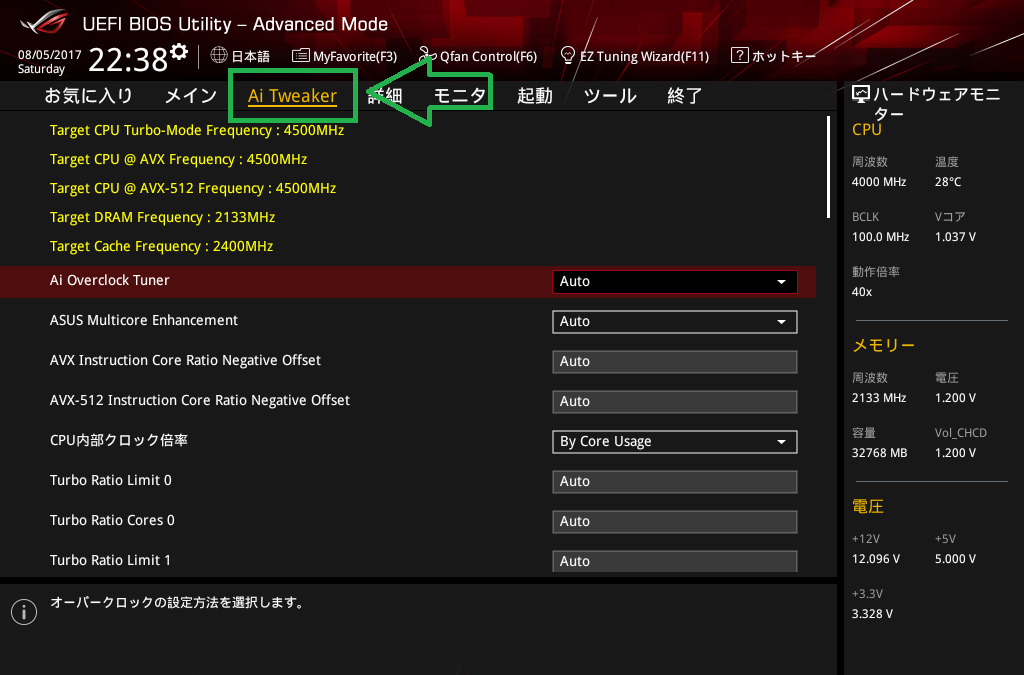The width and height of the screenshot is (1024, 675).
Task: Switch to the メイン tab
Action: (x=191, y=96)
